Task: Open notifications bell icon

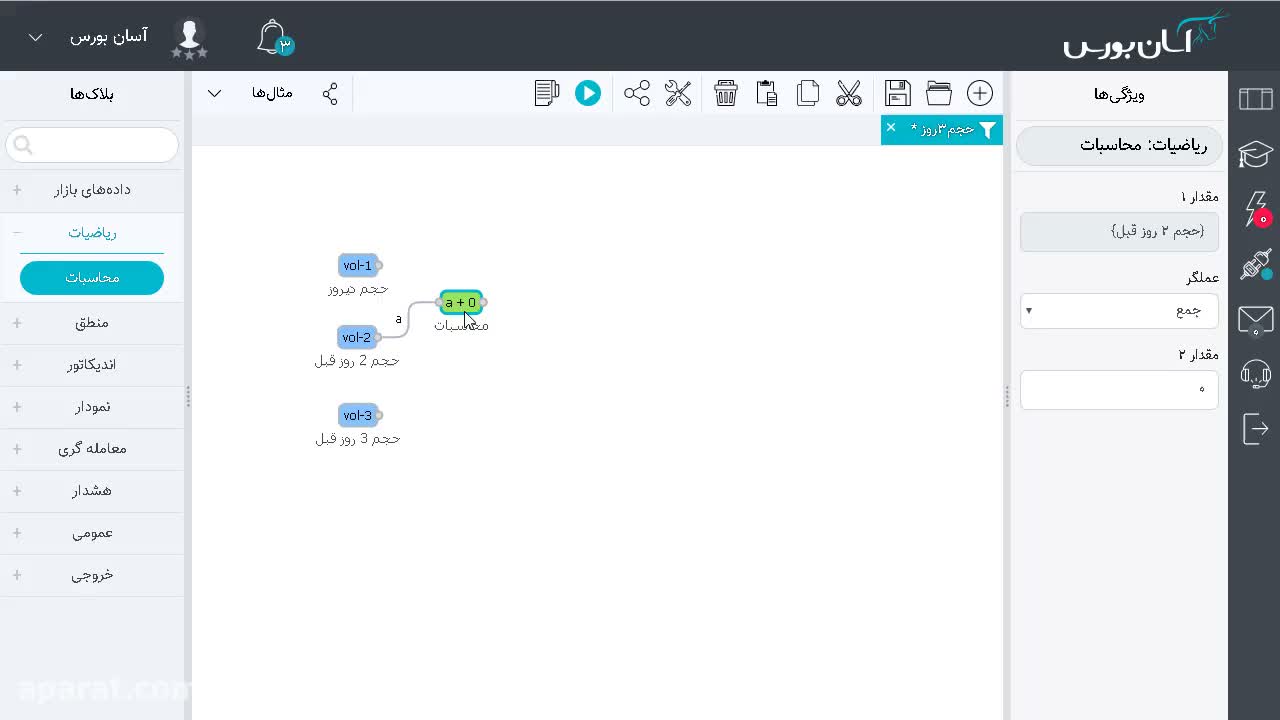Action: pyautogui.click(x=272, y=37)
